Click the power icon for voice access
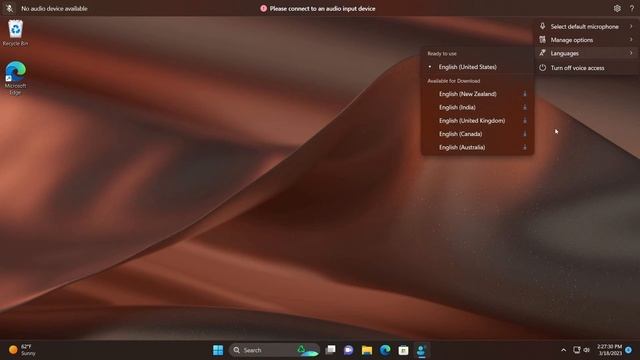This screenshot has width=640, height=360. click(542, 68)
